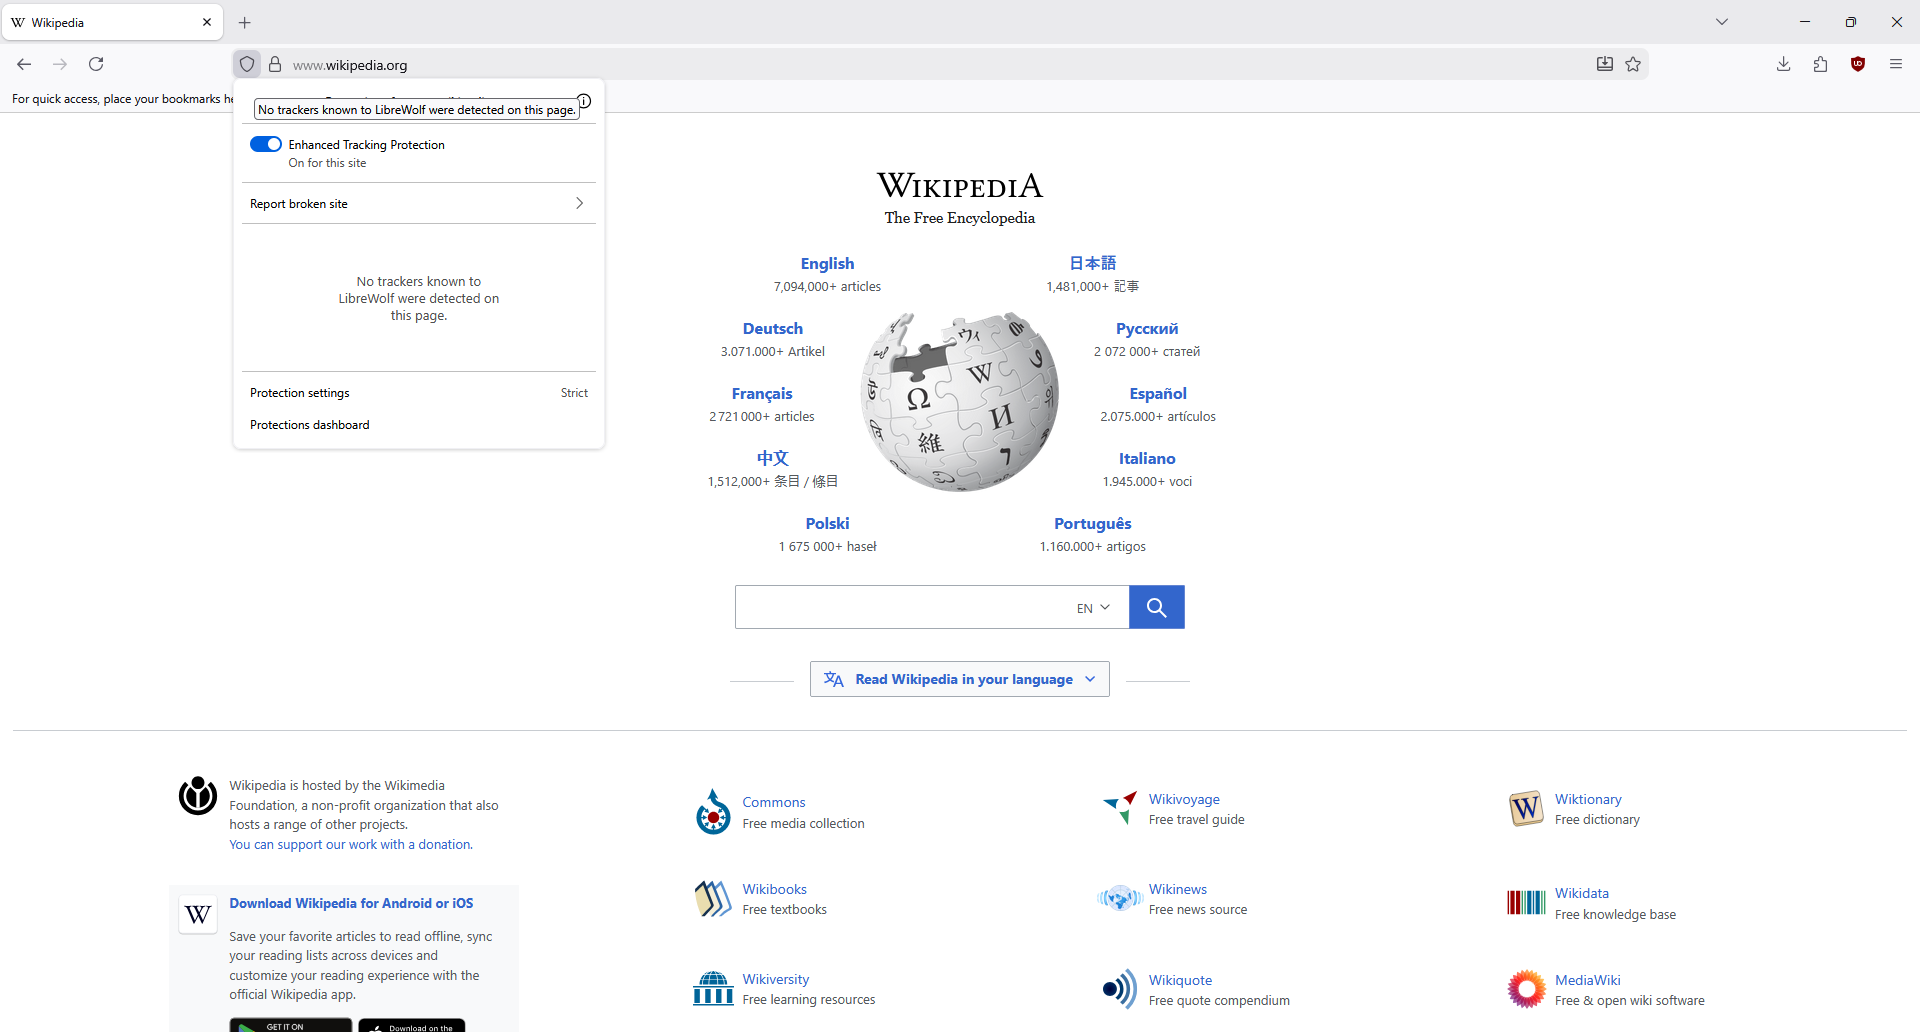This screenshot has height=1032, width=1920.
Task: Click the blue Wikipedia search magnifier button
Action: tap(1156, 607)
